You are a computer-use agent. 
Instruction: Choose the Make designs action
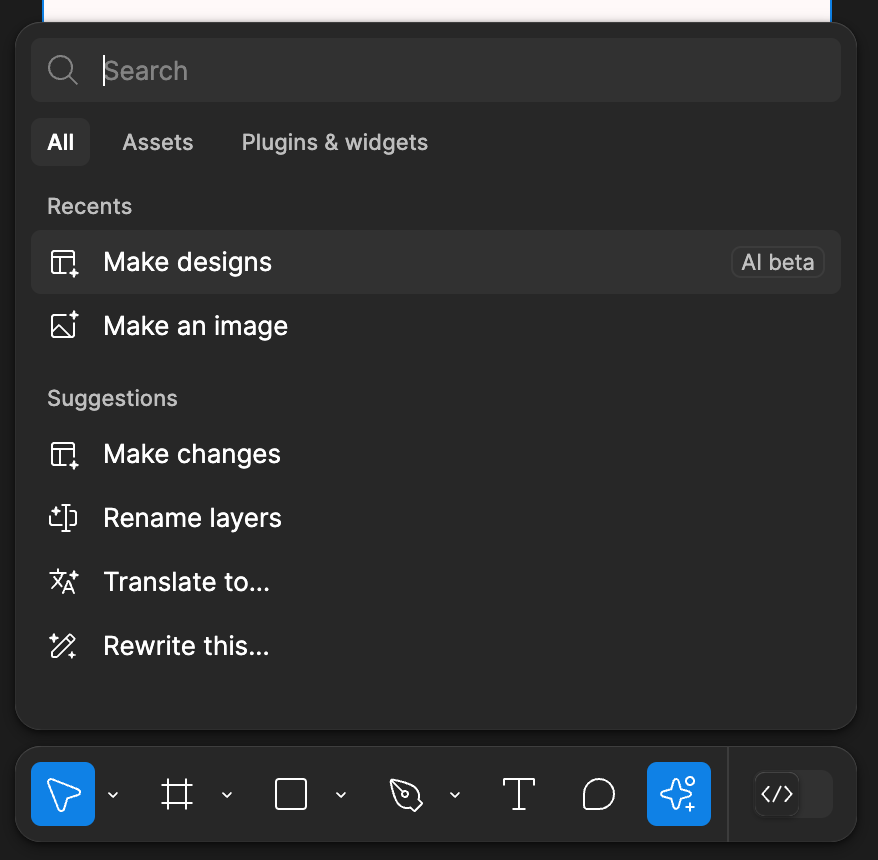[x=436, y=262]
